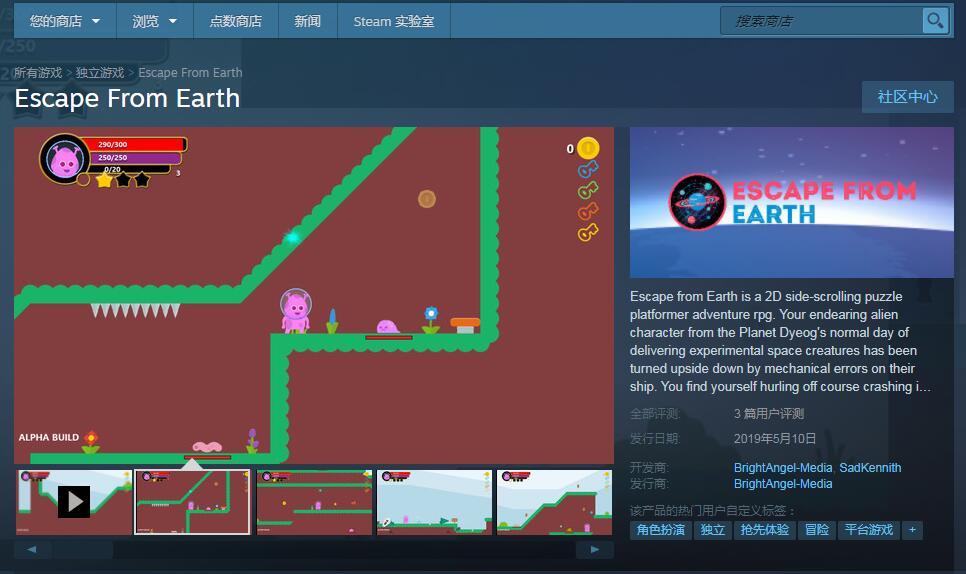Image resolution: width=966 pixels, height=574 pixels.
Task: Select the third screenshot thumbnail with red terrain
Action: (x=314, y=502)
